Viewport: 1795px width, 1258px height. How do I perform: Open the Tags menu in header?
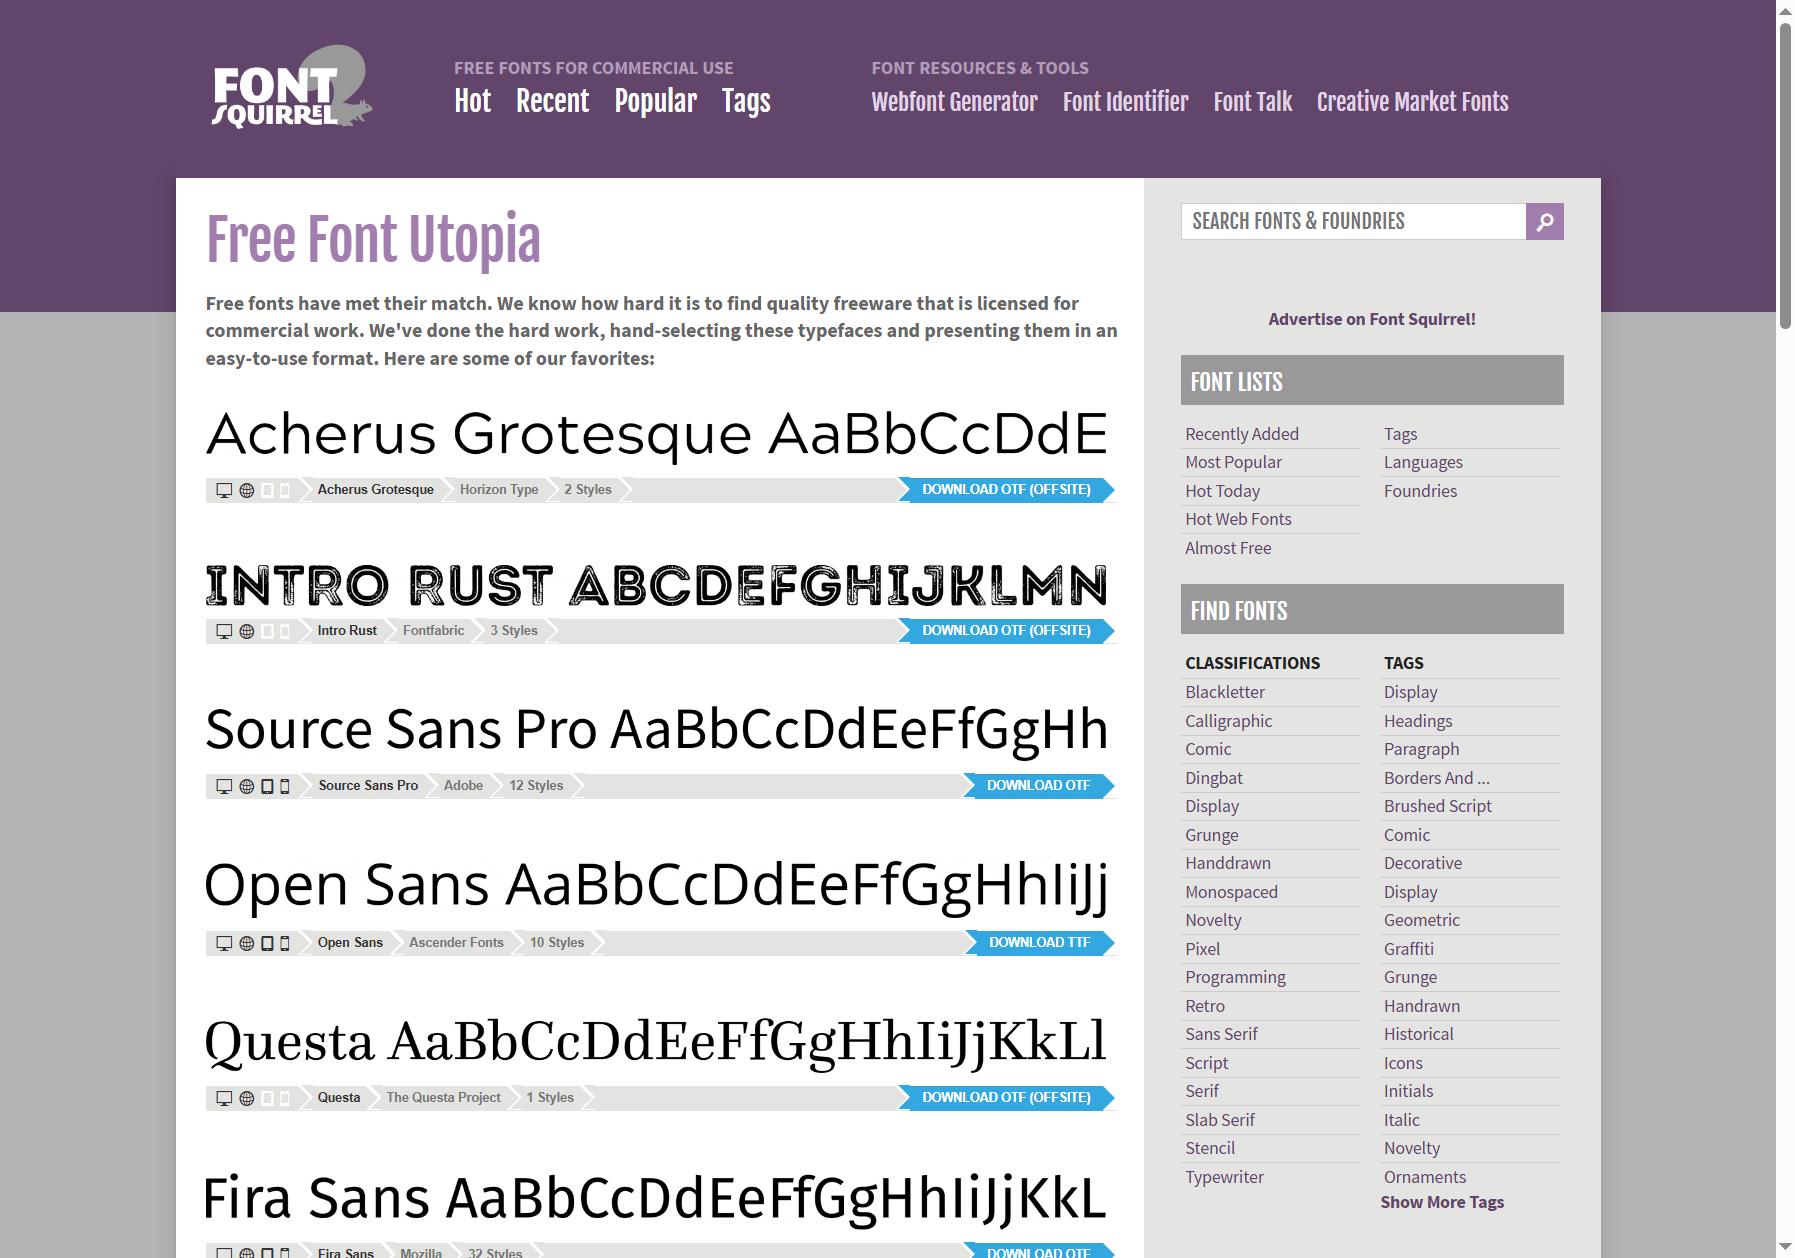click(x=746, y=101)
